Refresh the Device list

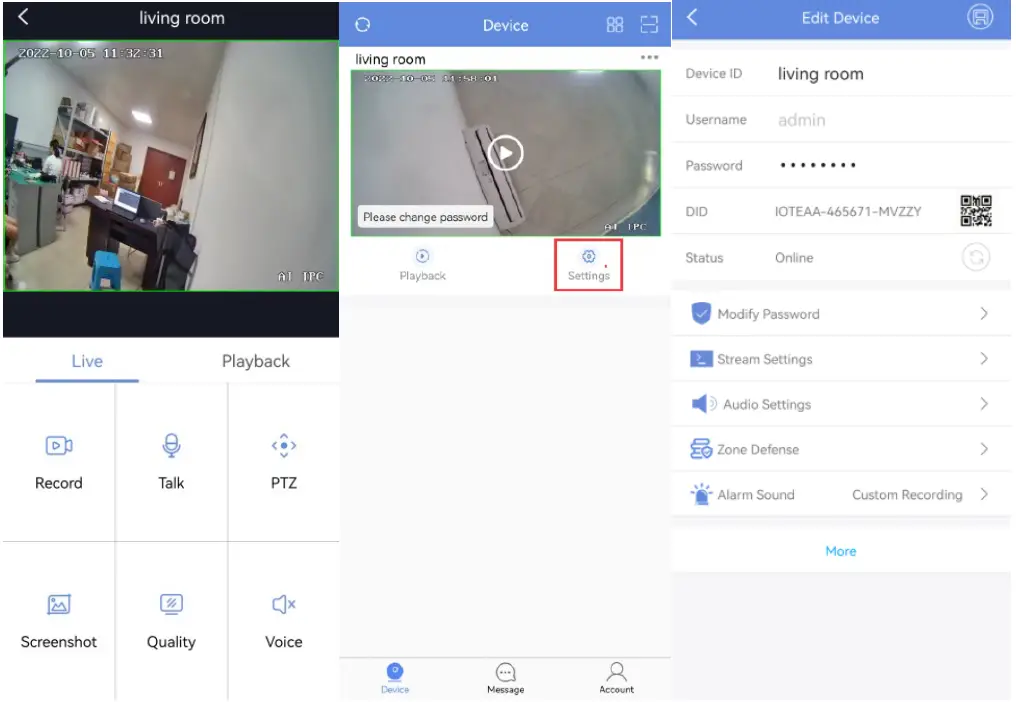[363, 25]
